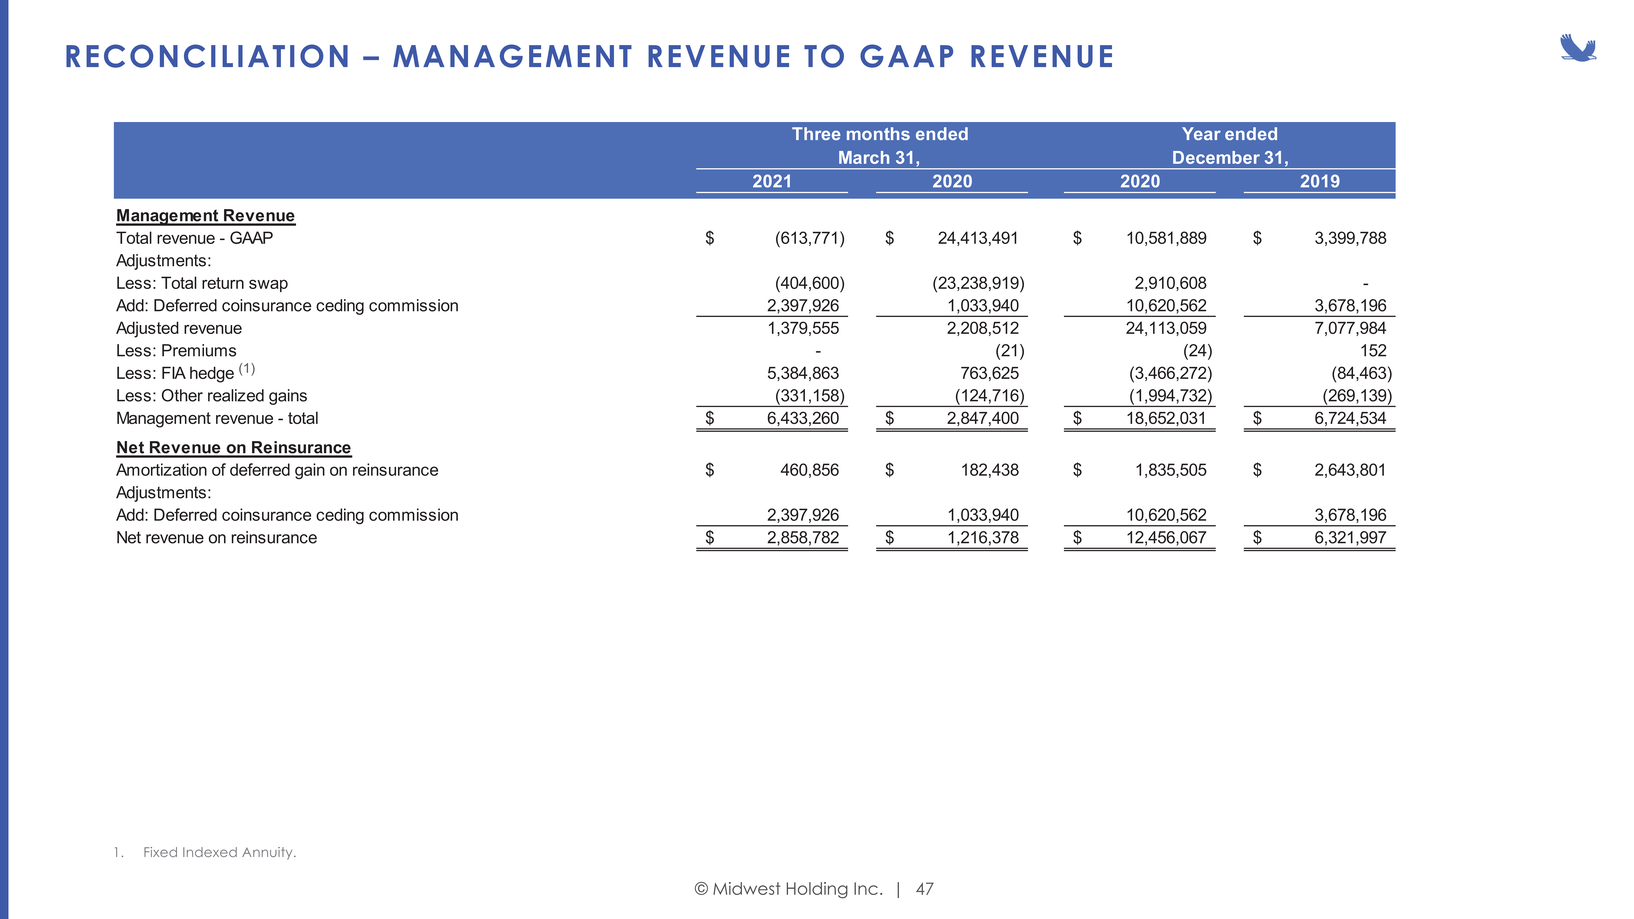The height and width of the screenshot is (919, 1634).
Task: Click the 'Management Revenue' section heading
Action: pyautogui.click(x=205, y=215)
